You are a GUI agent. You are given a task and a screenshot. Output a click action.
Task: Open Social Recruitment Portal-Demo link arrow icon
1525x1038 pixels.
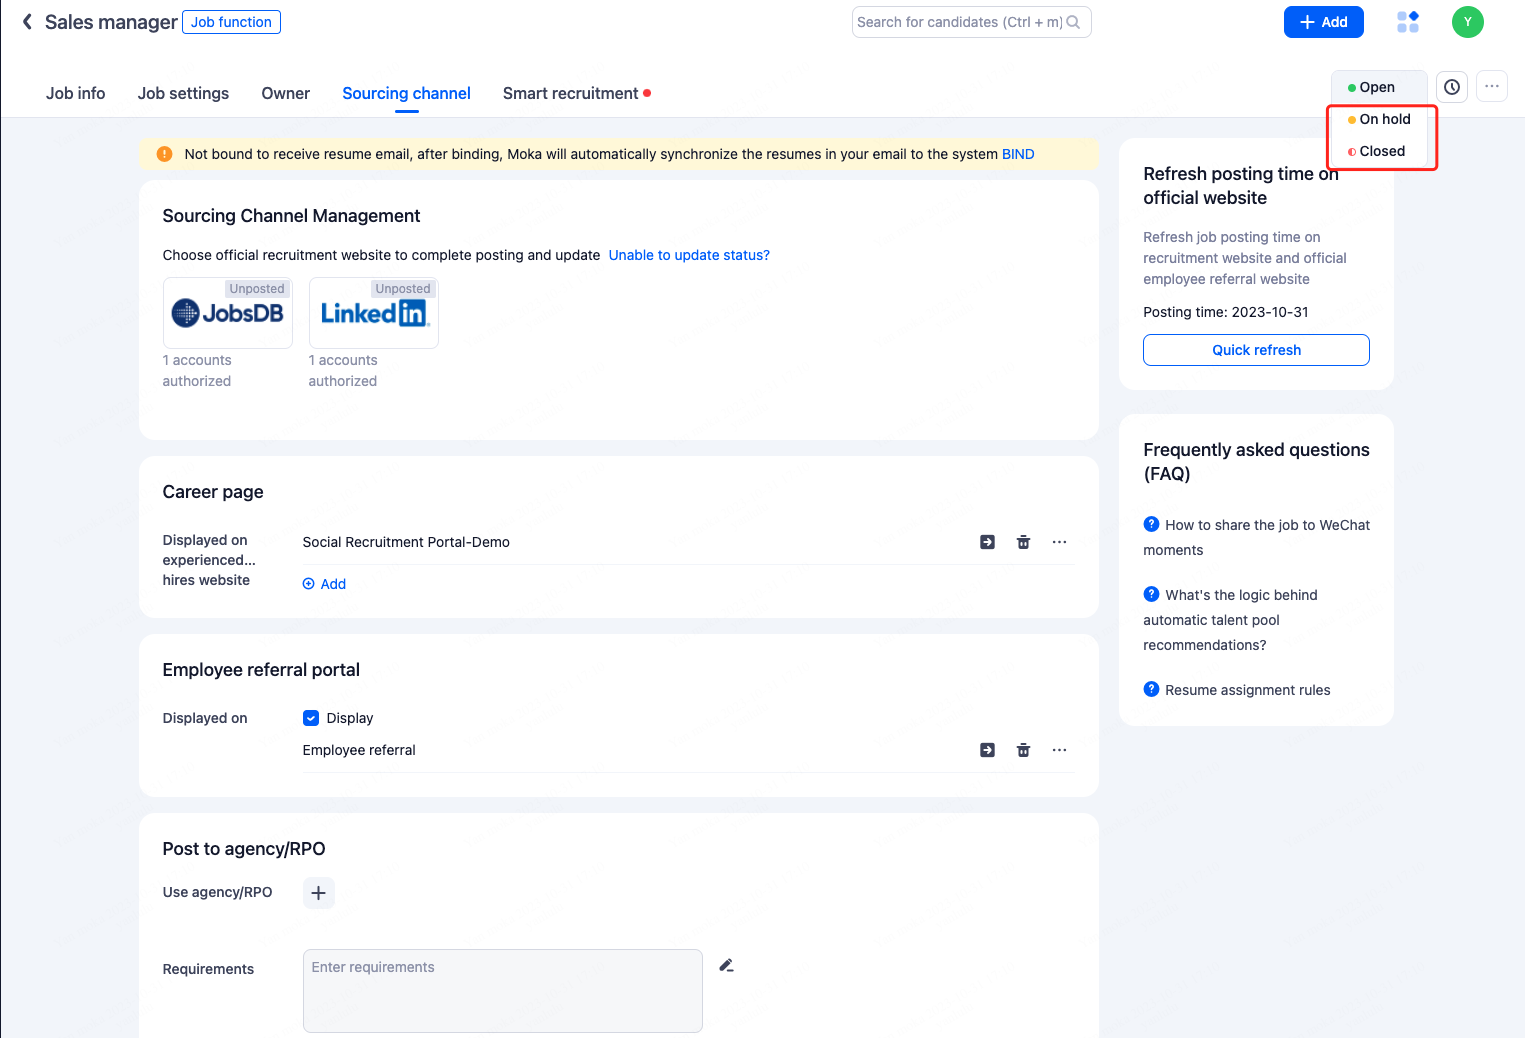[x=987, y=542]
